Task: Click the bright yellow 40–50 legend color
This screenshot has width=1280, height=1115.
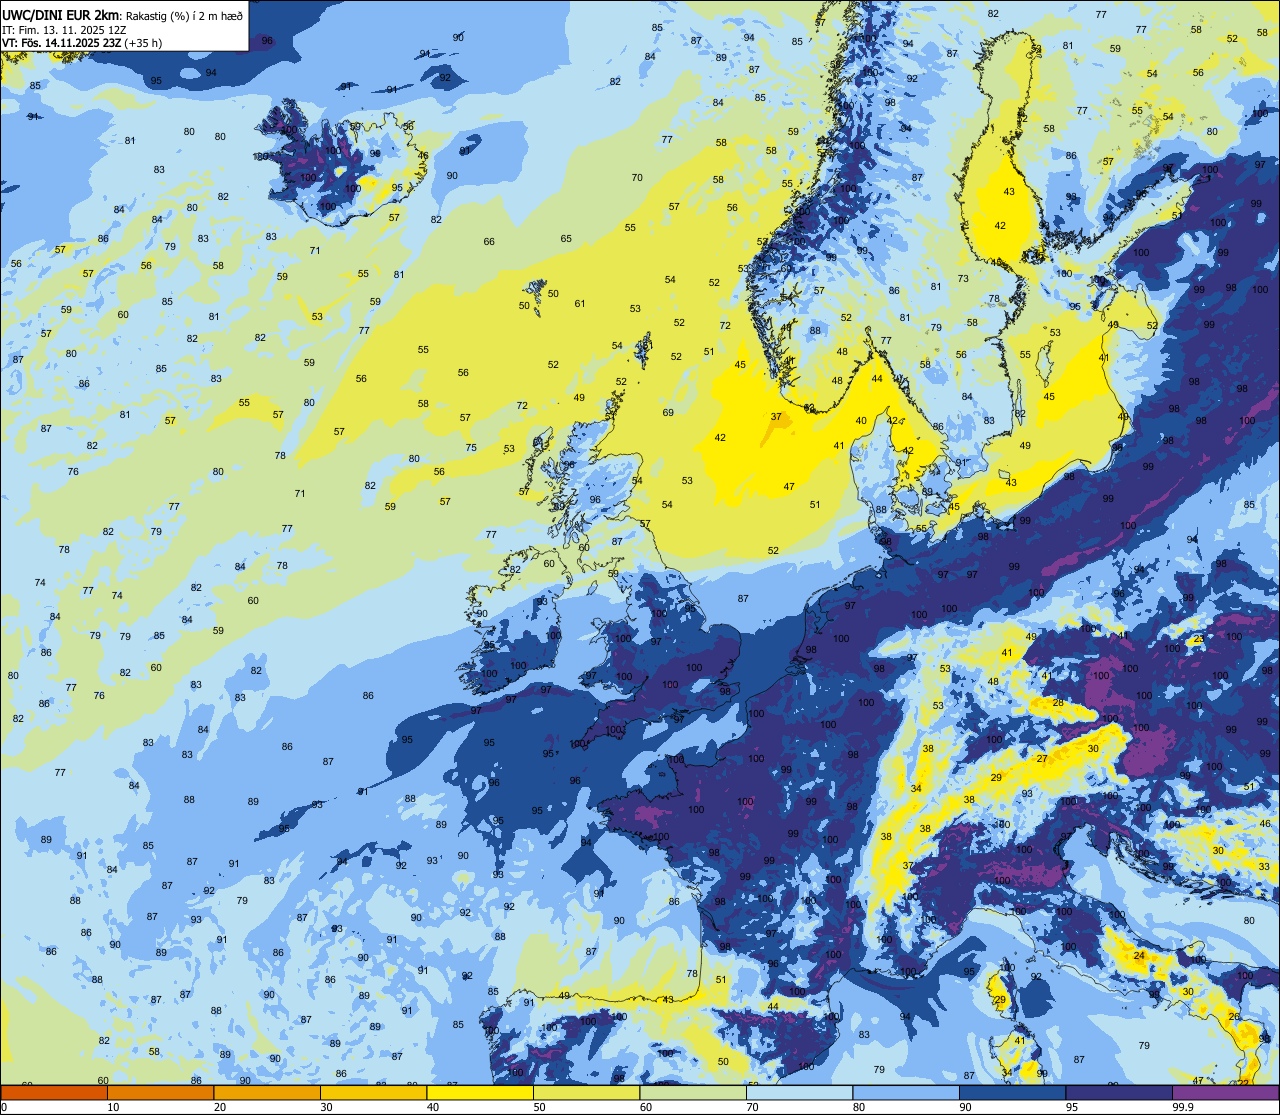Action: coord(480,1092)
